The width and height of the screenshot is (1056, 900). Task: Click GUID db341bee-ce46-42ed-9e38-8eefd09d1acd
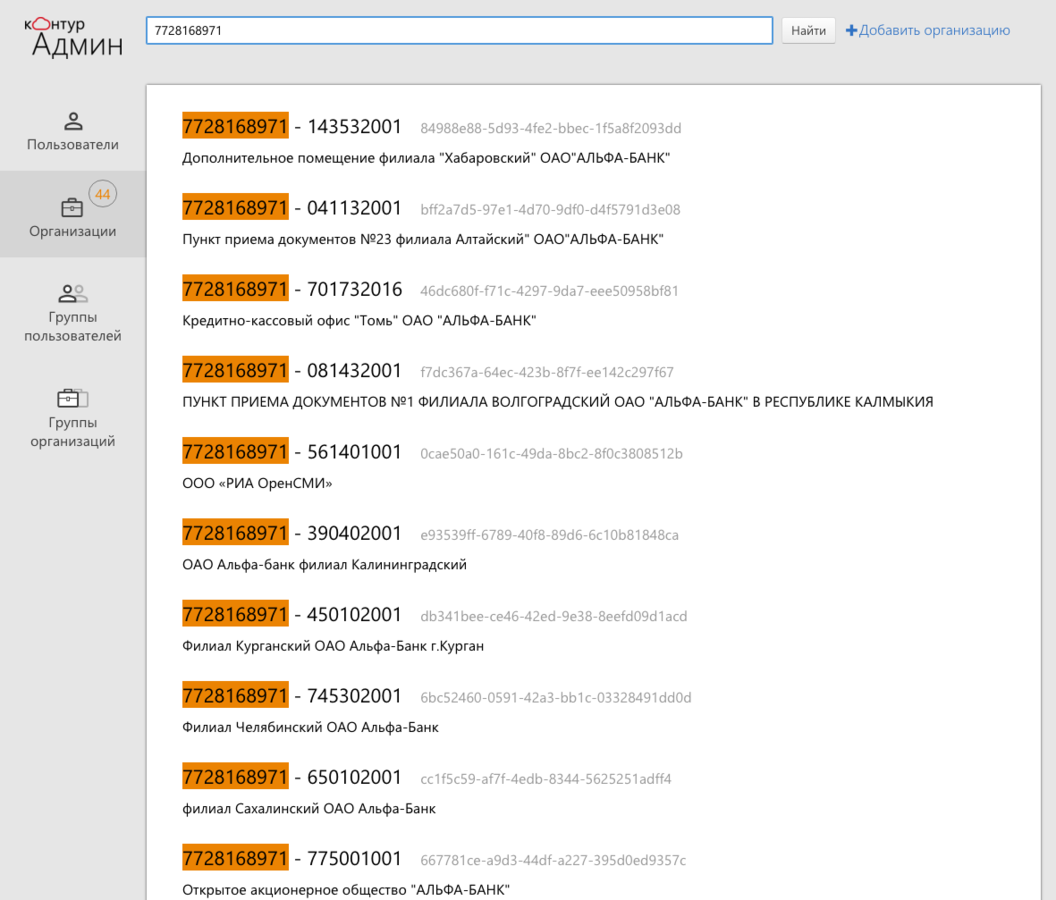pyautogui.click(x=554, y=616)
